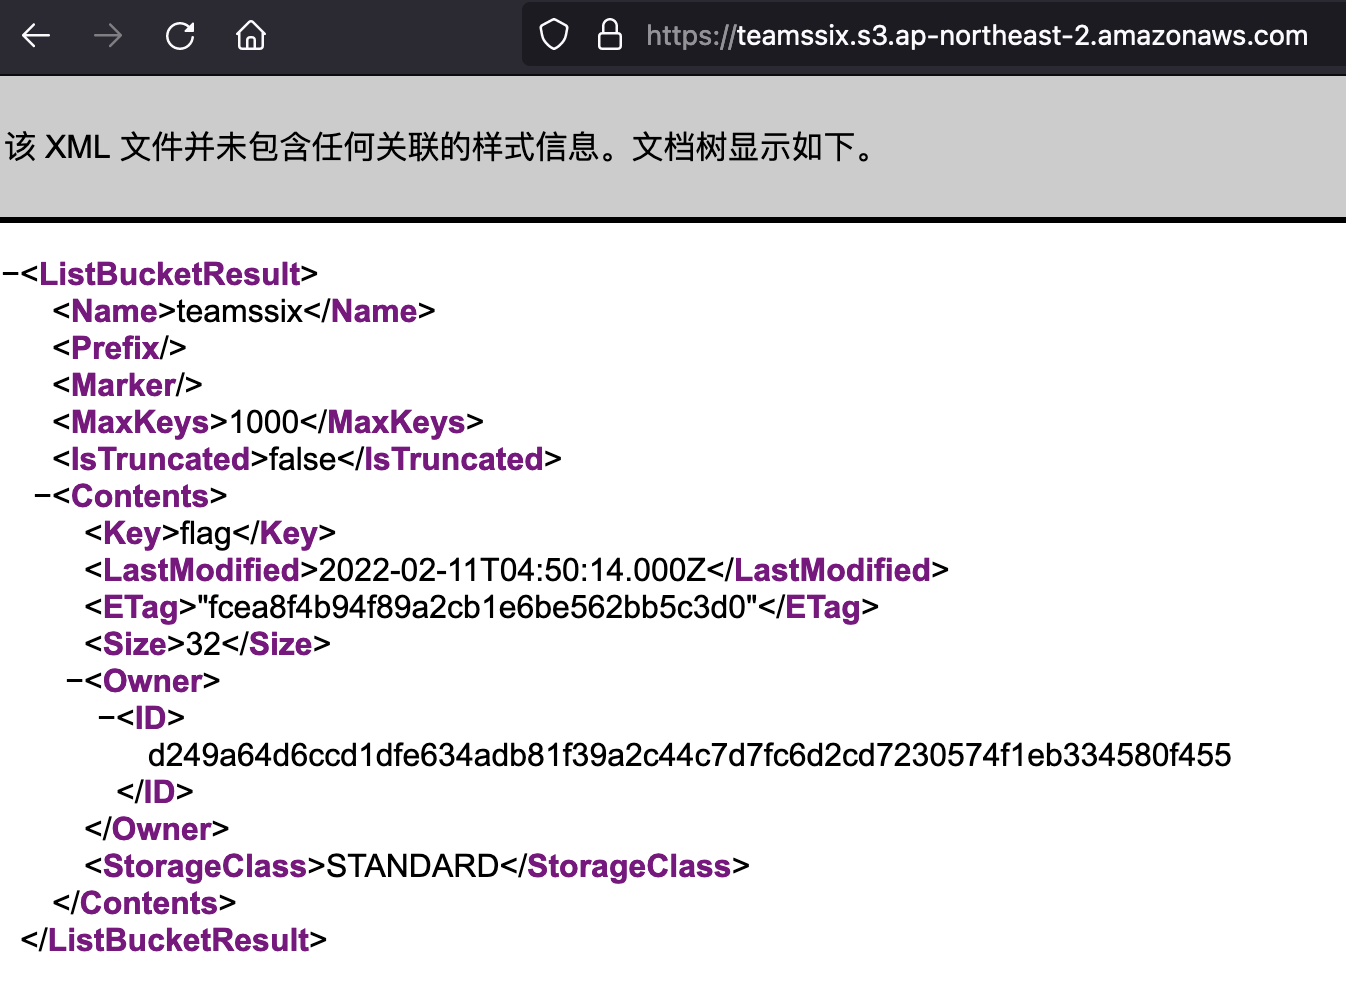Collapse the ID XML node
The image size is (1346, 988).
pyautogui.click(x=106, y=718)
